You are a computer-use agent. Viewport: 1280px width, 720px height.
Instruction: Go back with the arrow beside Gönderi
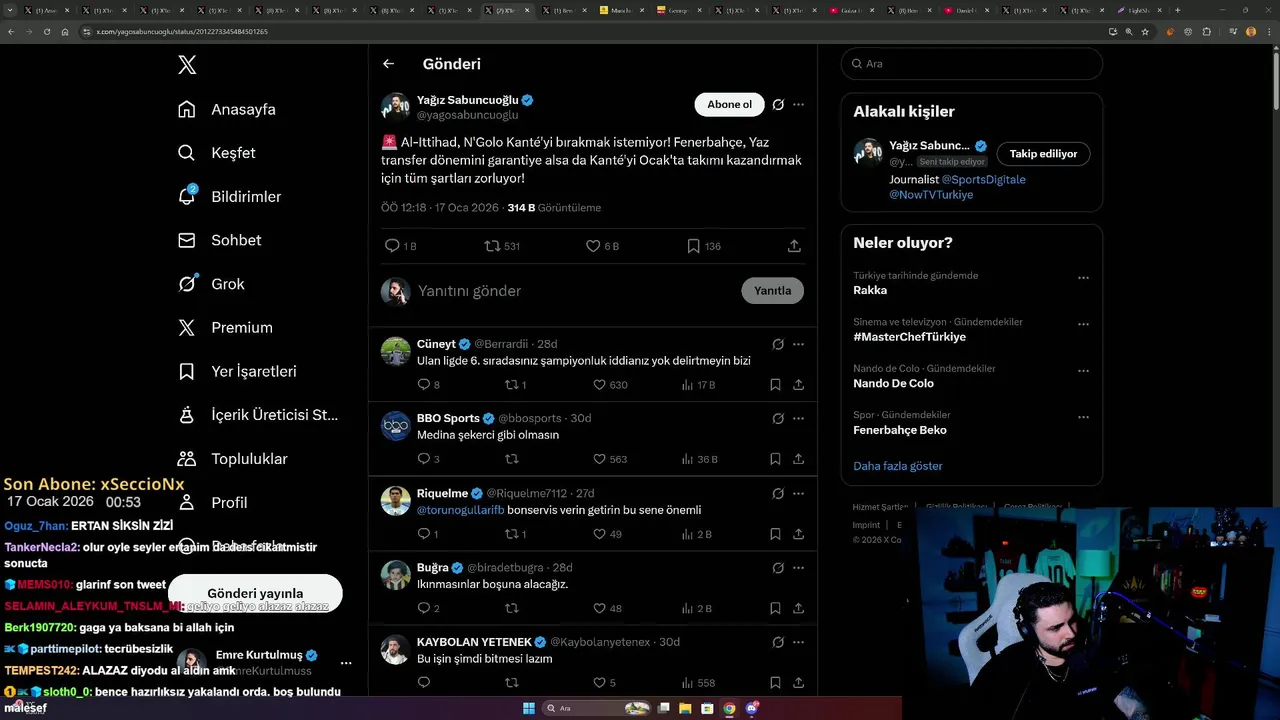tap(388, 64)
